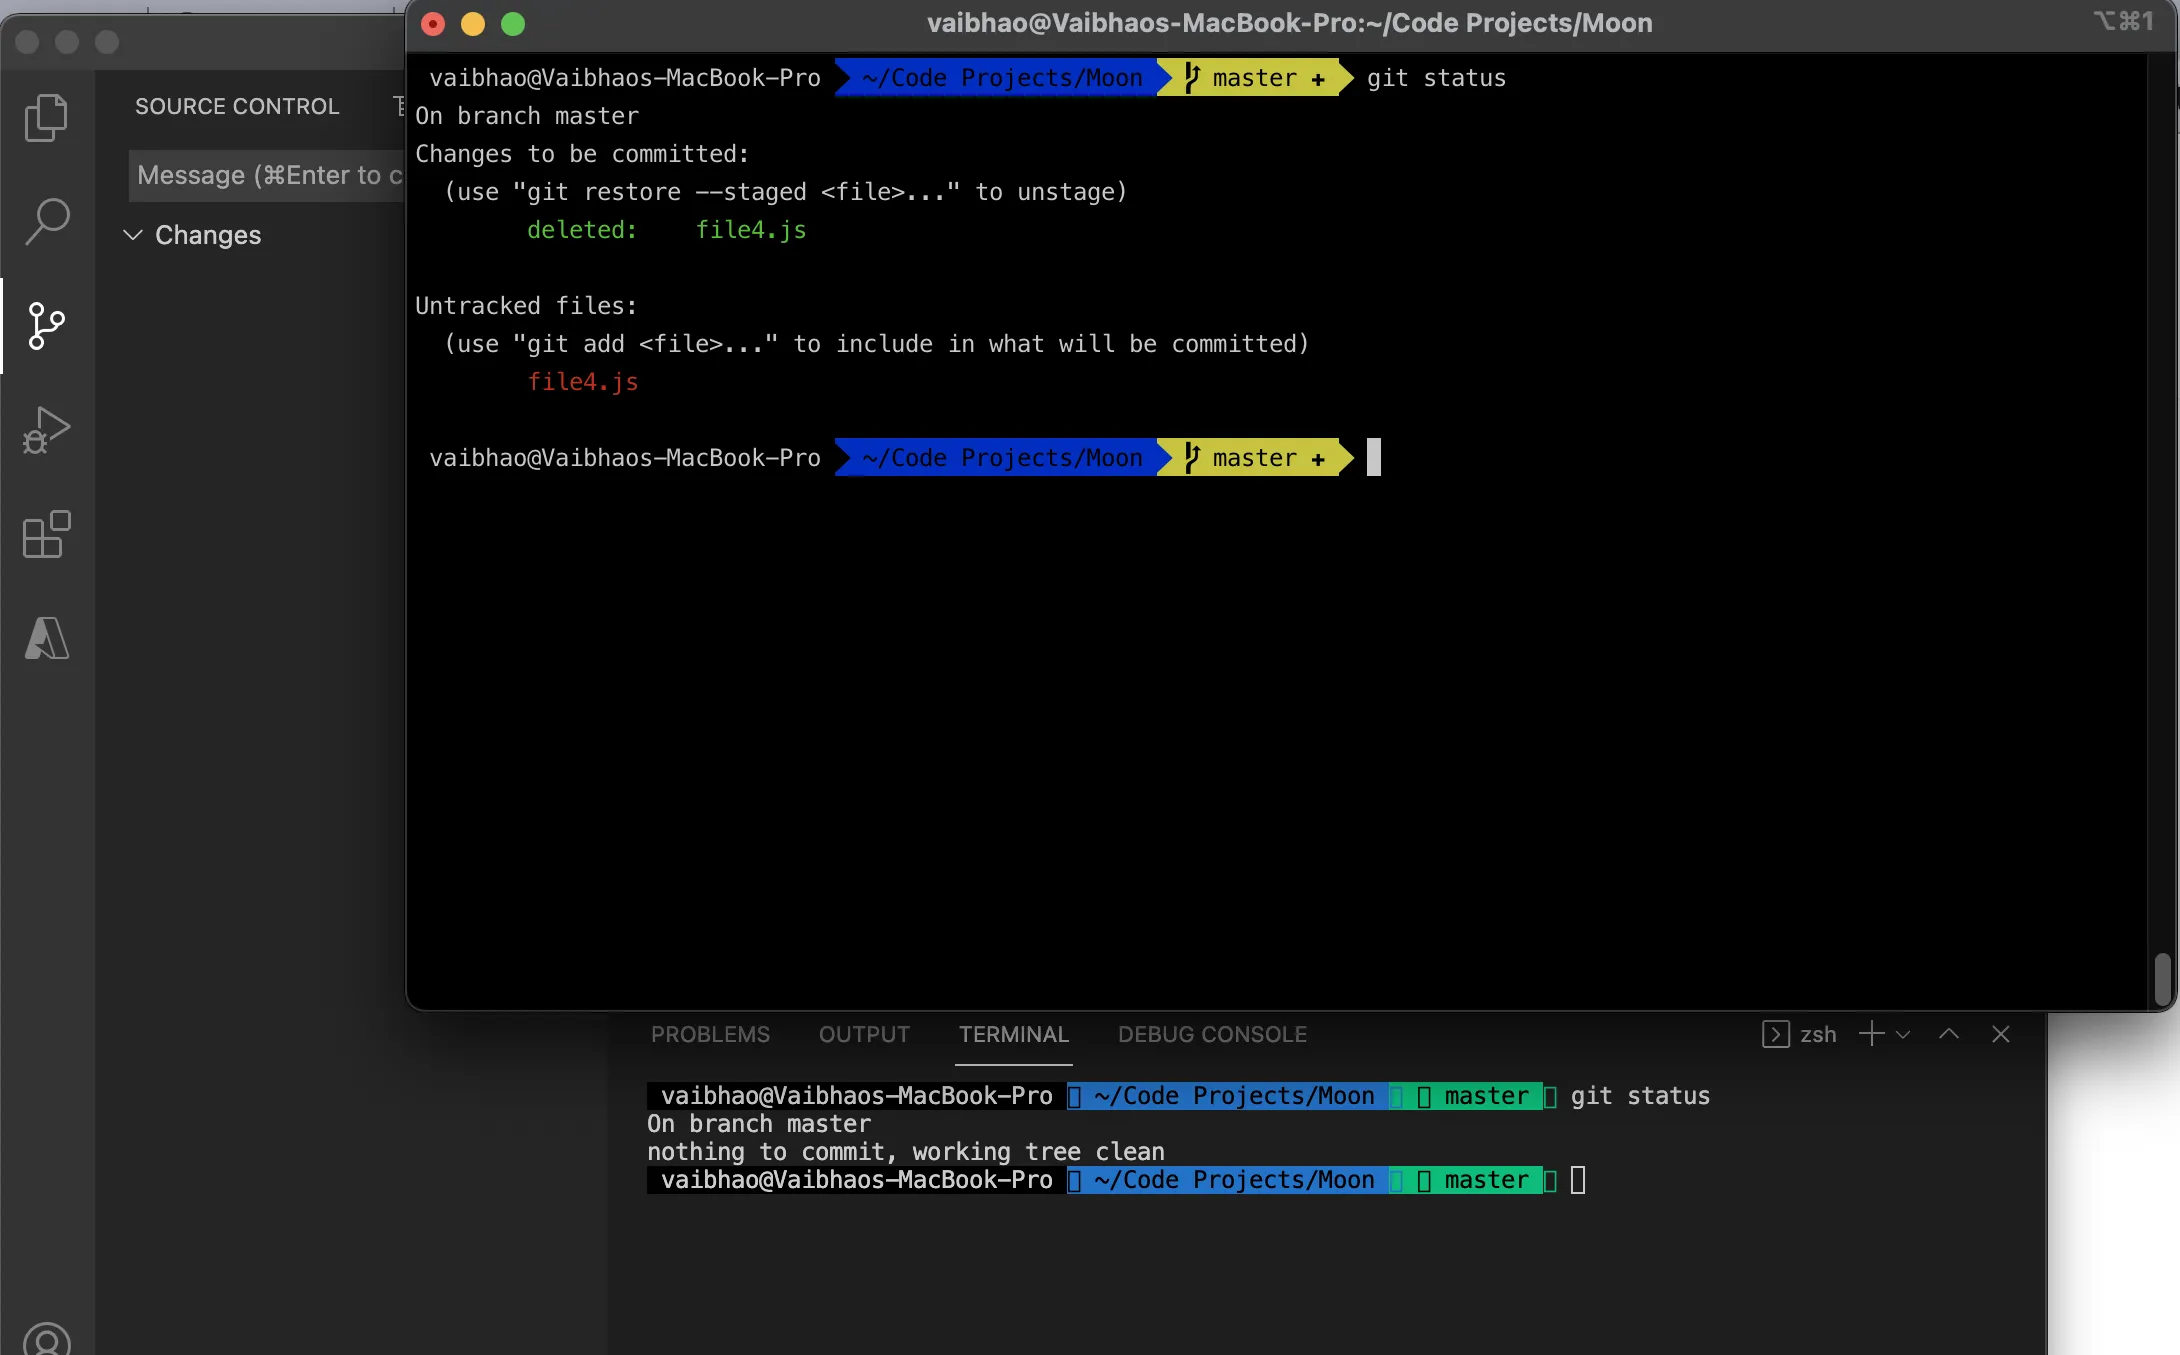Maximize terminal panel with up chevron

point(1948,1034)
